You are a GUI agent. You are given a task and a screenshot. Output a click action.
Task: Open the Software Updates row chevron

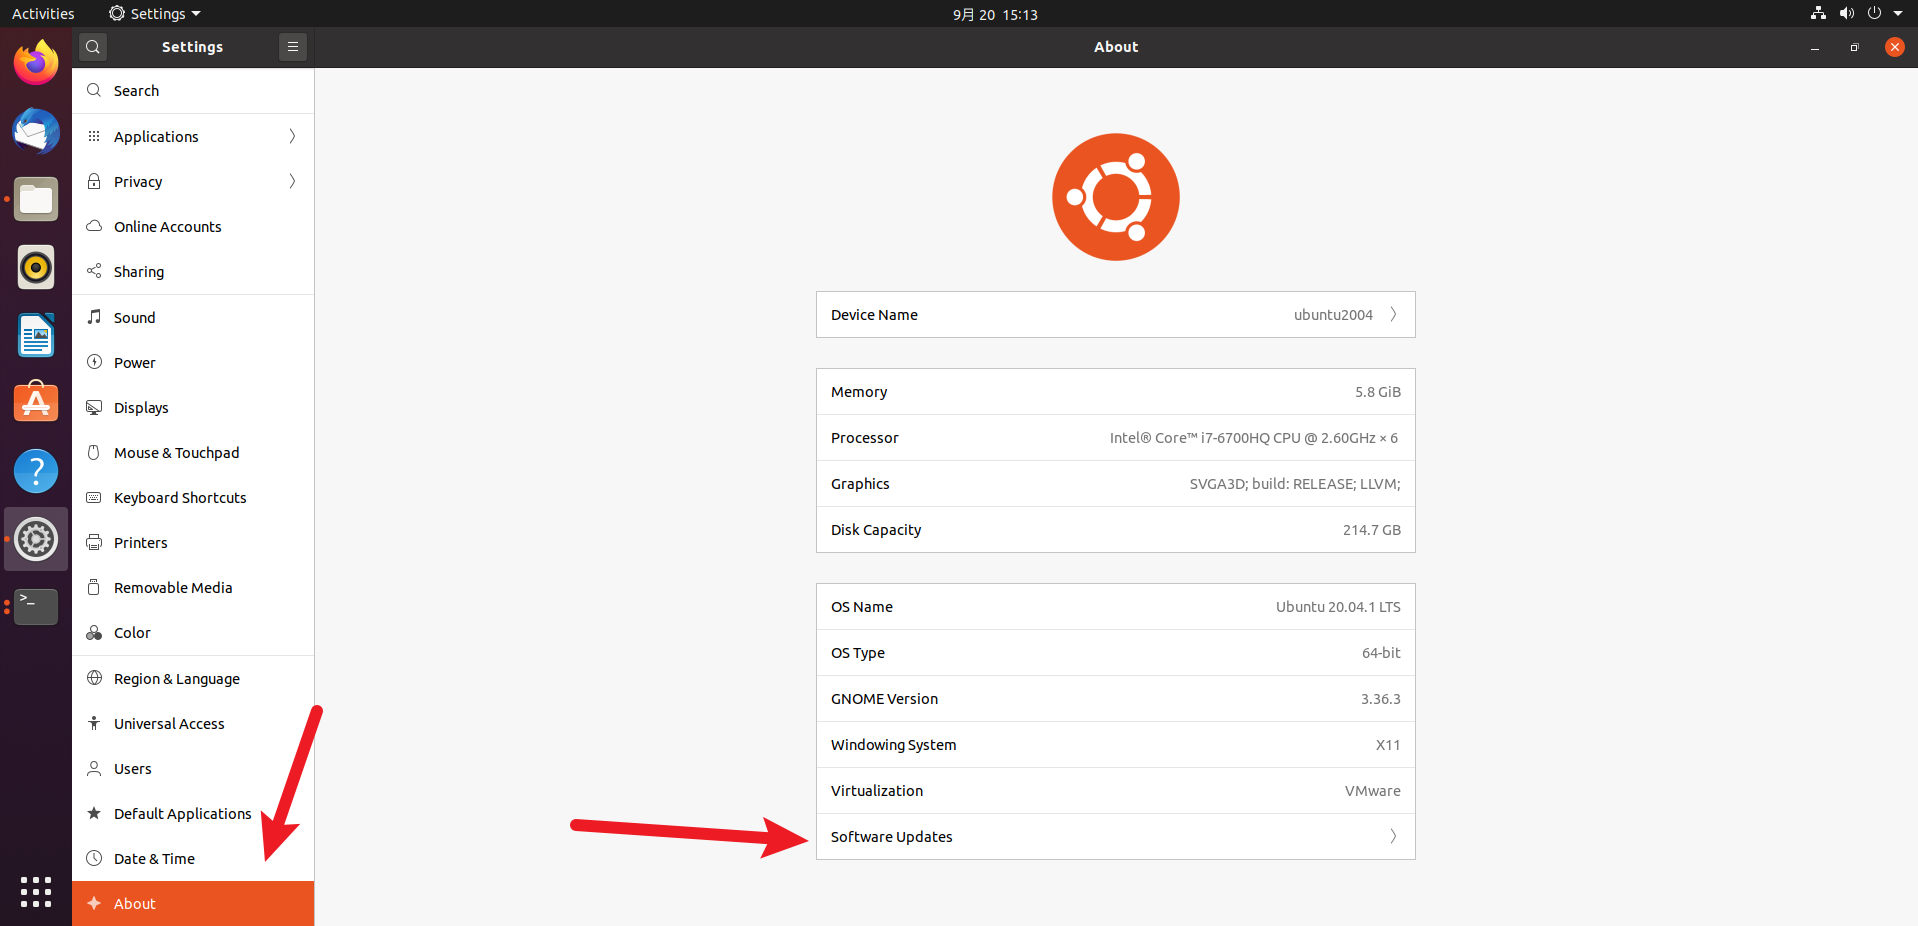pyautogui.click(x=1393, y=836)
